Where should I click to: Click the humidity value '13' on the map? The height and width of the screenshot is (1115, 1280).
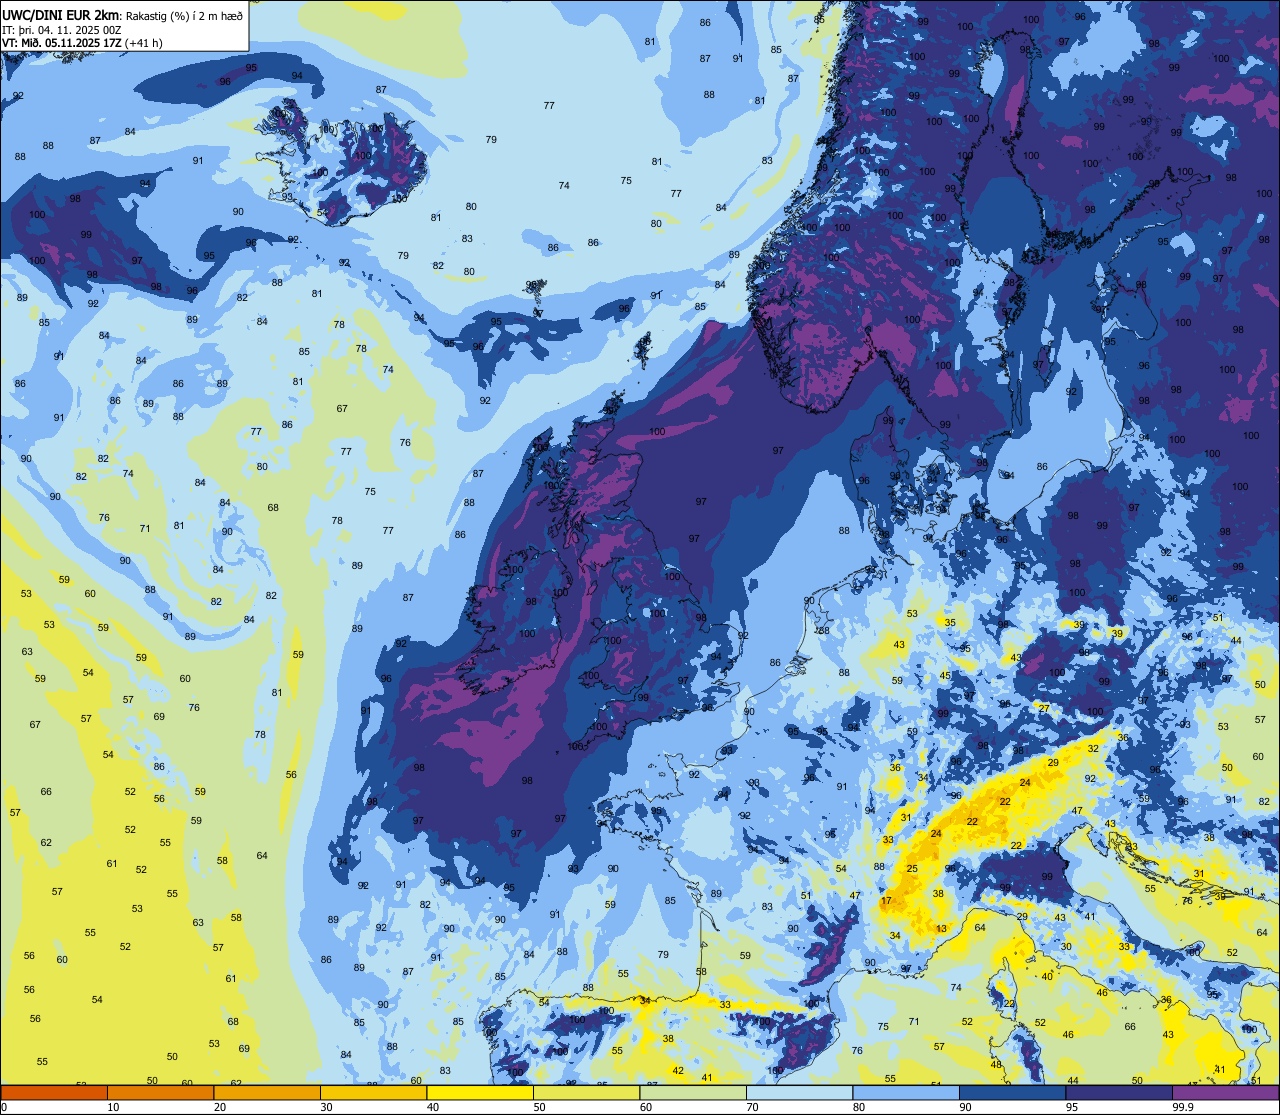click(x=941, y=929)
